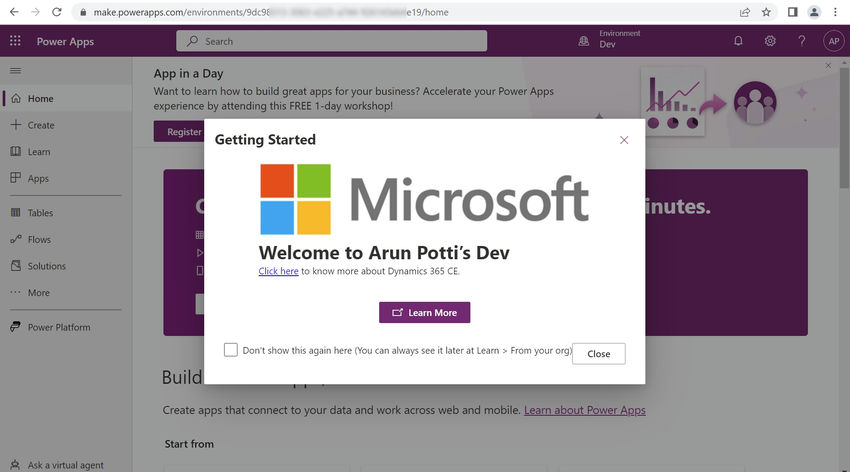Open the browser three-dot menu

(835, 12)
